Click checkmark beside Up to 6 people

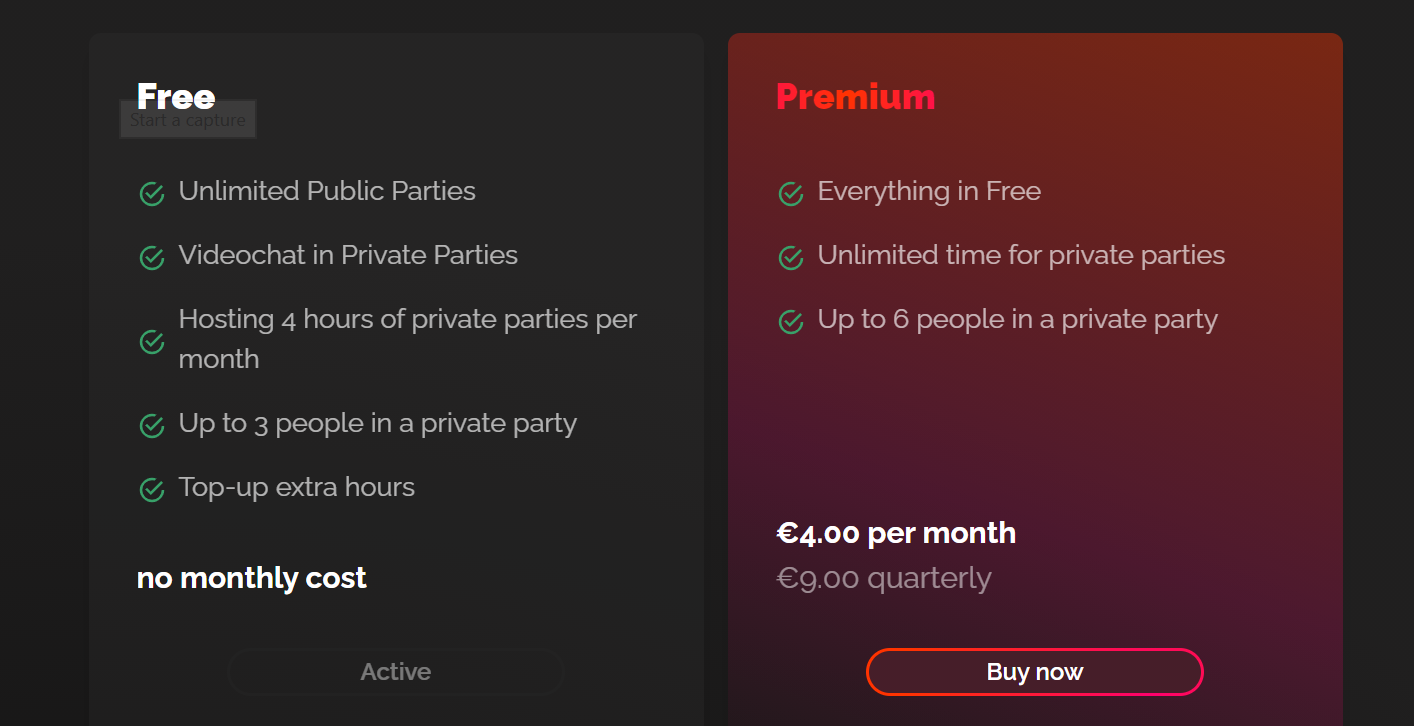(791, 322)
